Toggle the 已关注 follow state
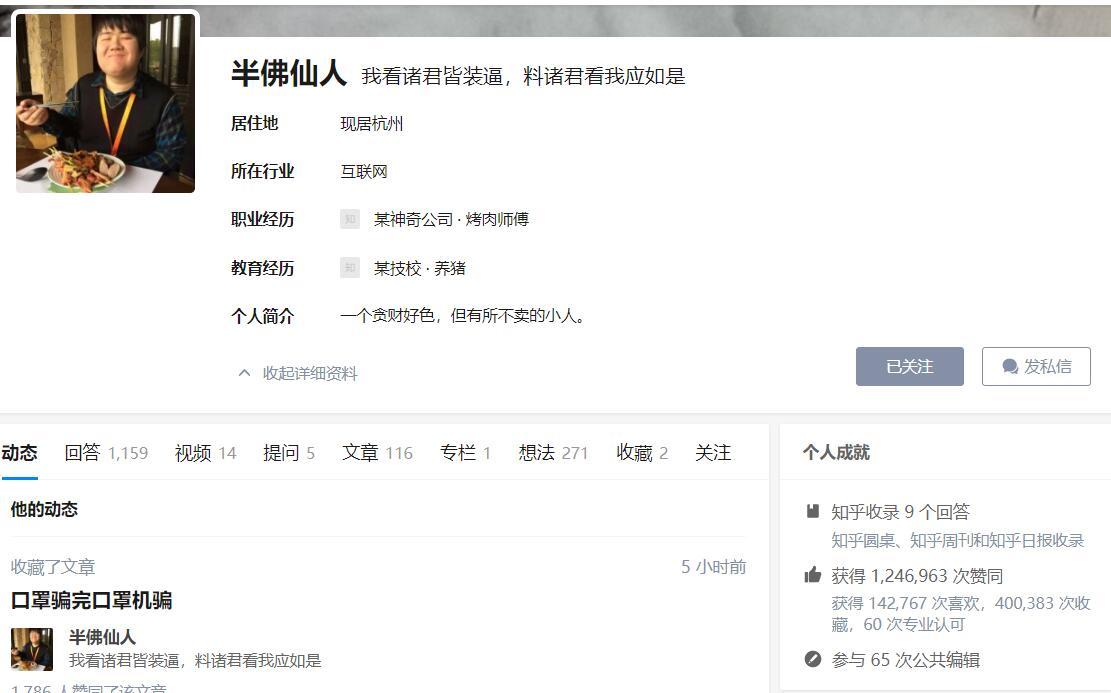The image size is (1111, 693). [x=909, y=366]
